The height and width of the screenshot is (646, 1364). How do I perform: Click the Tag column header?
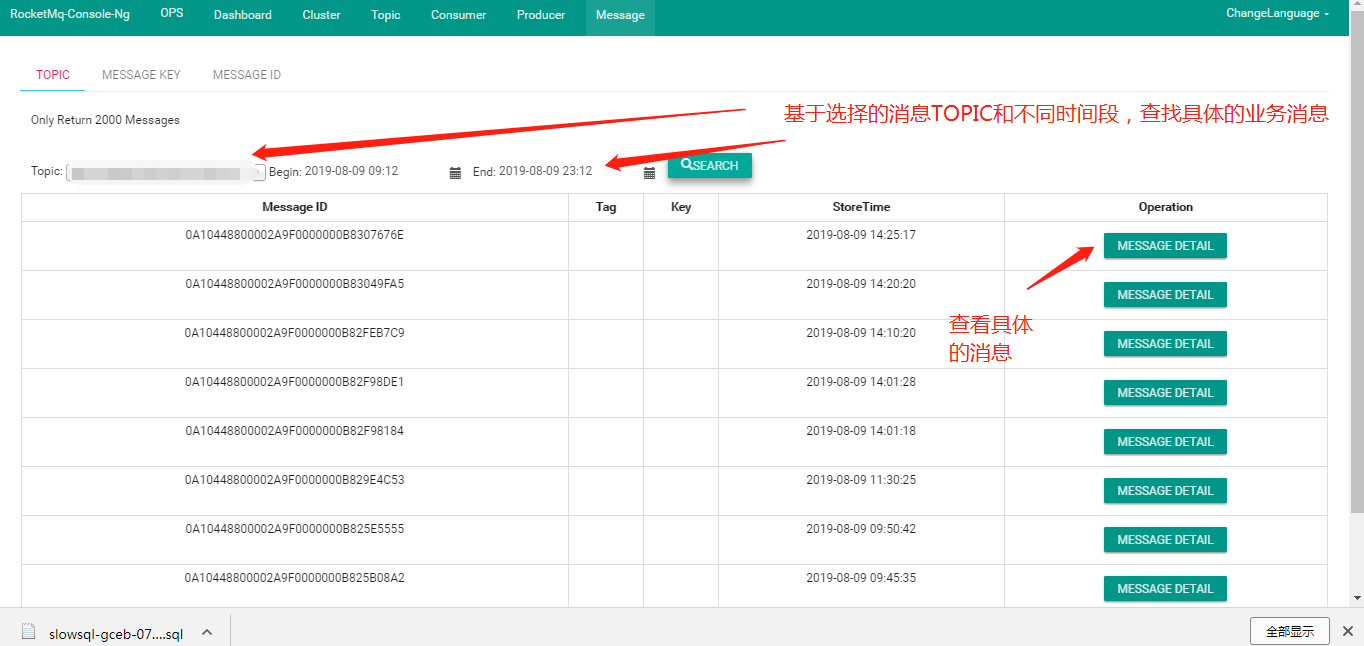click(x=606, y=207)
